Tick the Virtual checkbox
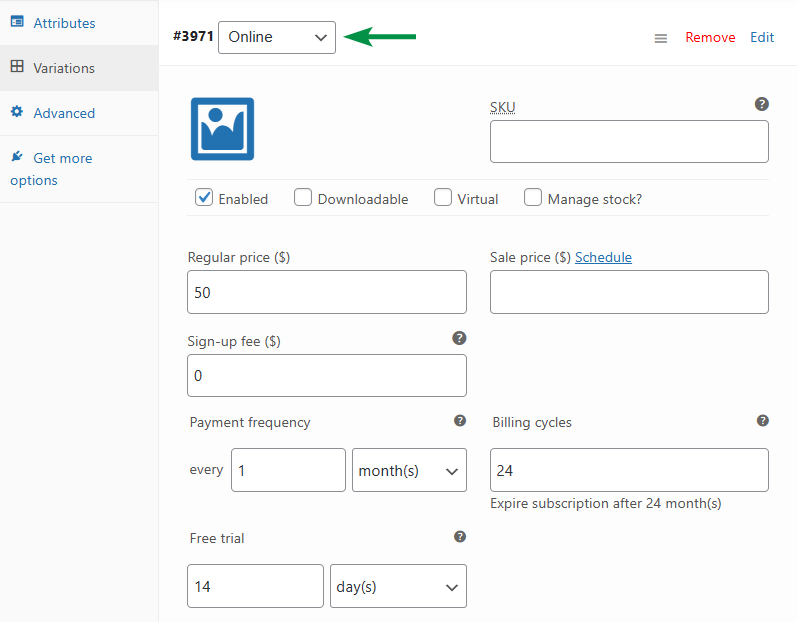The image size is (797, 622). click(443, 198)
